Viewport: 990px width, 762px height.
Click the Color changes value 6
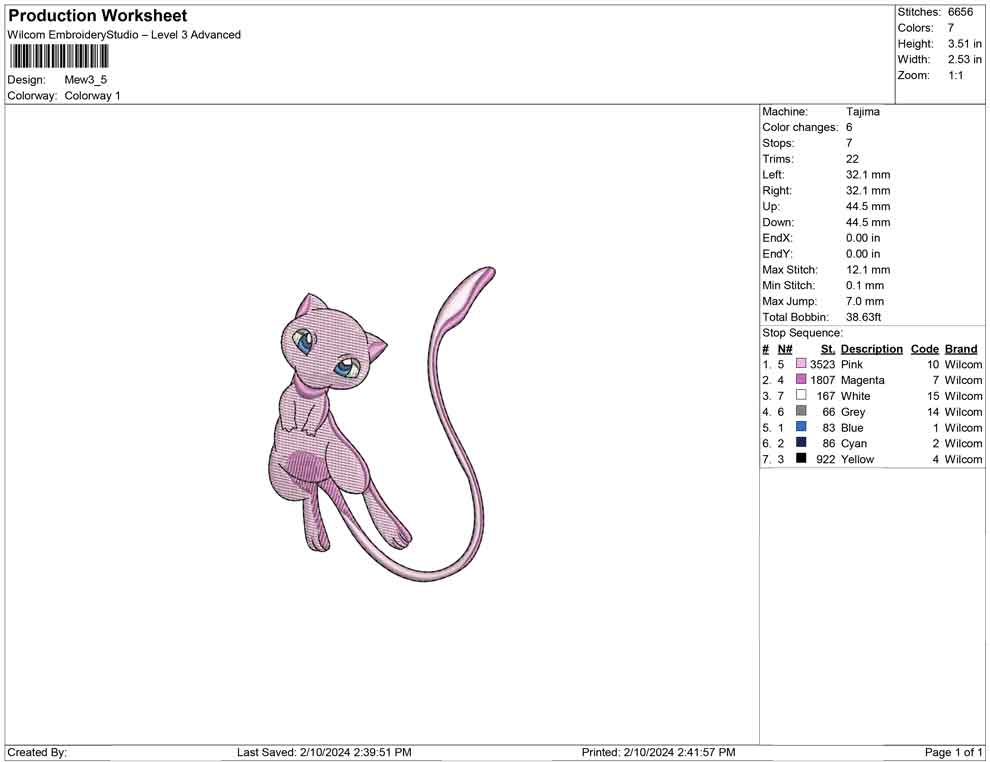tap(849, 128)
